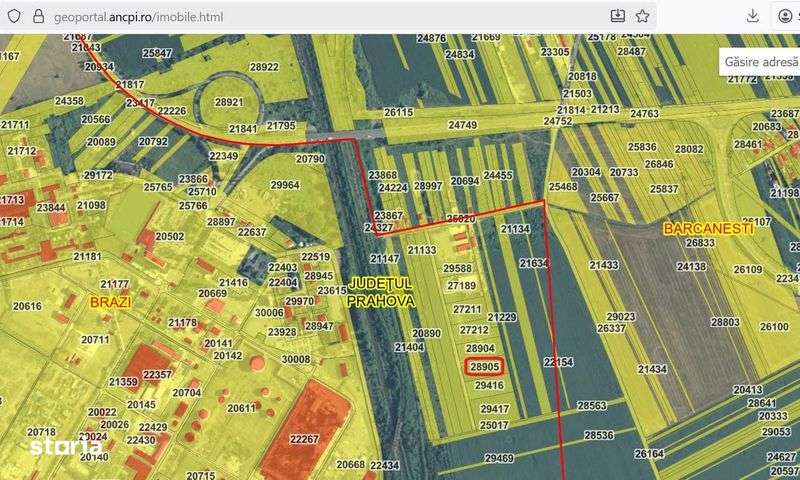Click parcel 24763 label
Screen dimensions: 800x480
click(644, 113)
